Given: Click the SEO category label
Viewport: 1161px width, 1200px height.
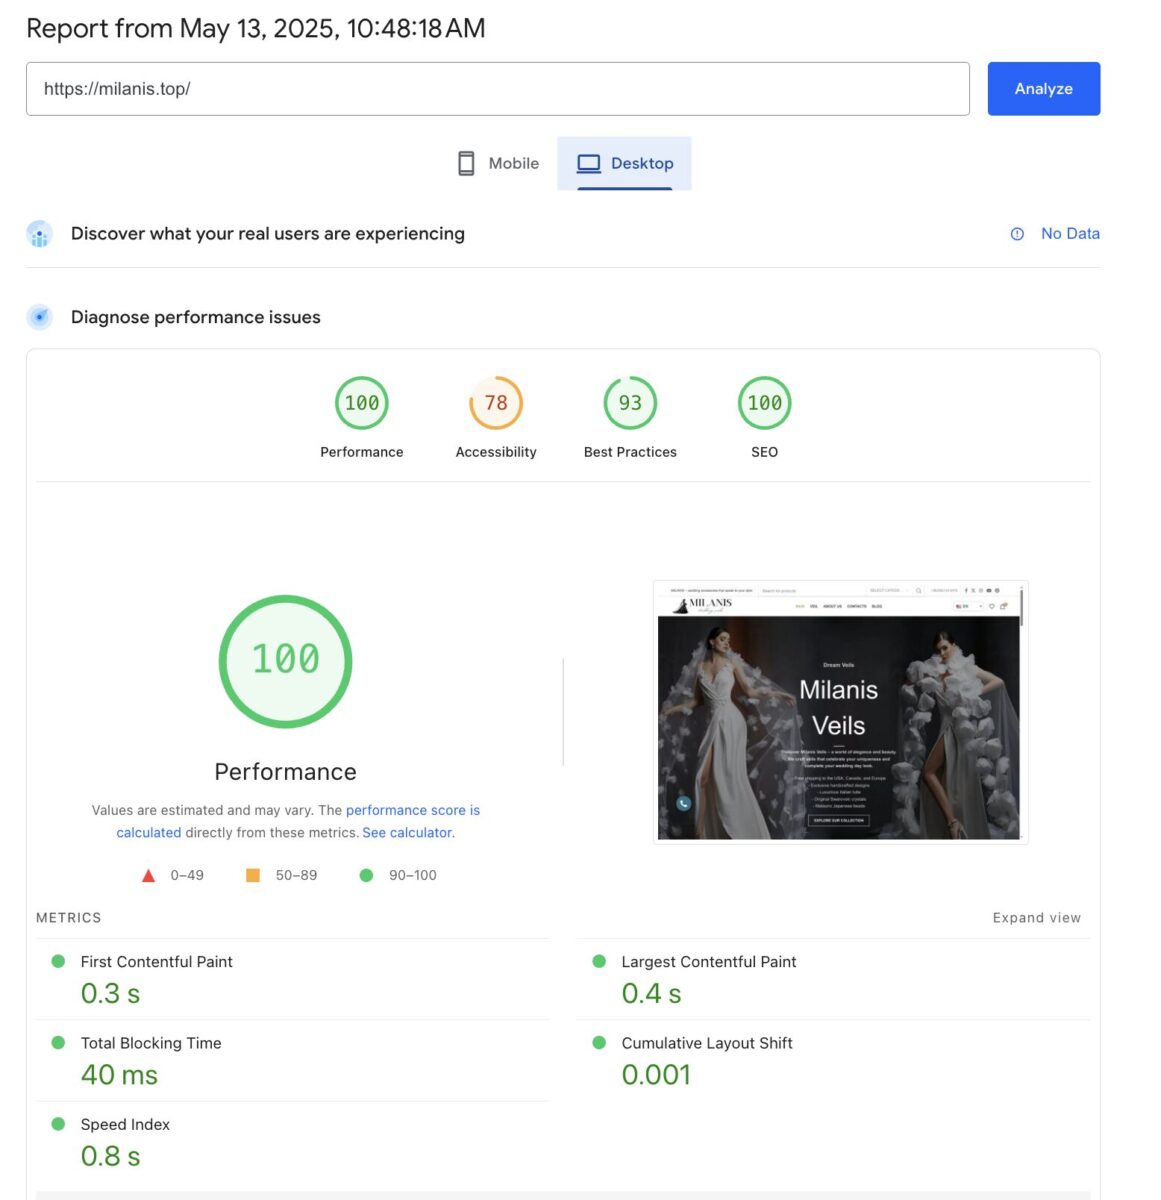Looking at the screenshot, I should click(764, 452).
